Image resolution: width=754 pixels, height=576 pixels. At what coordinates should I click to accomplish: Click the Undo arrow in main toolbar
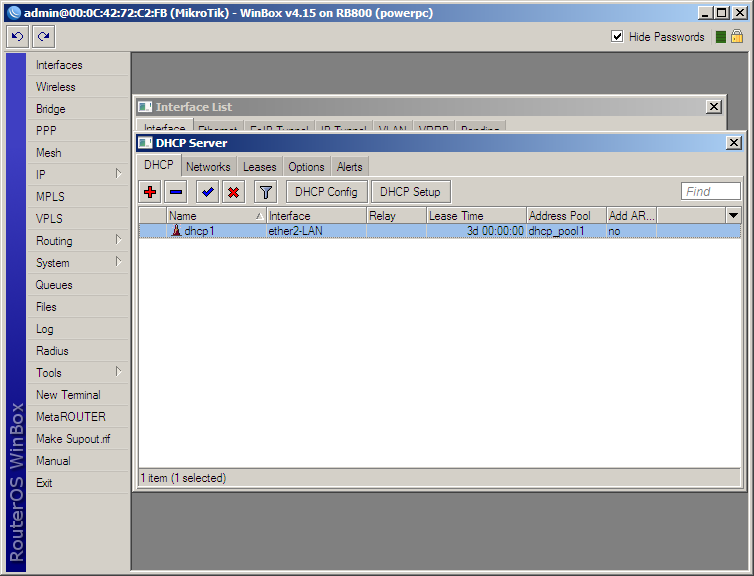click(x=18, y=37)
